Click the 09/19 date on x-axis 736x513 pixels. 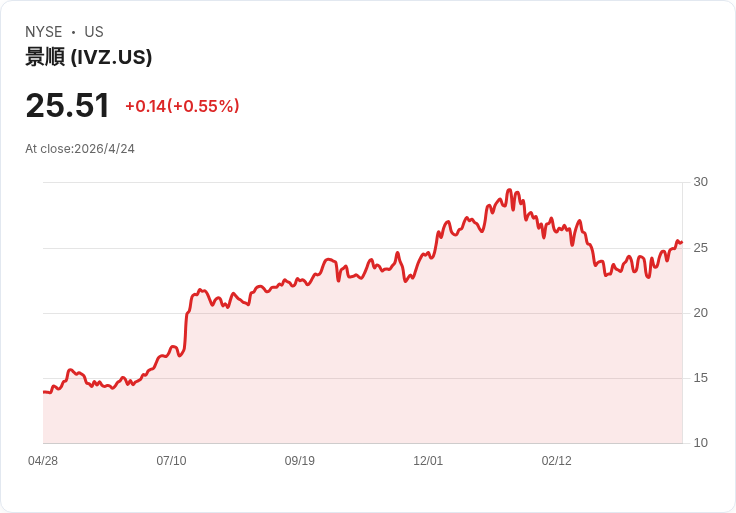(299, 461)
